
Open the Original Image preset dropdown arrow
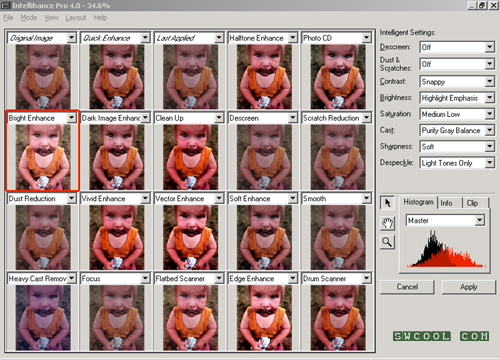pos(72,38)
